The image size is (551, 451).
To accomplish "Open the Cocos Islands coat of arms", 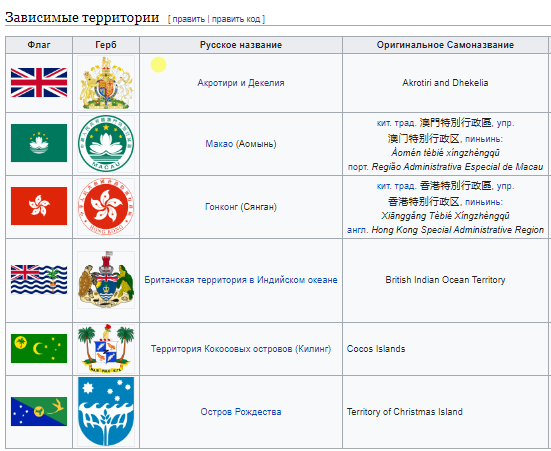I will coord(106,348).
